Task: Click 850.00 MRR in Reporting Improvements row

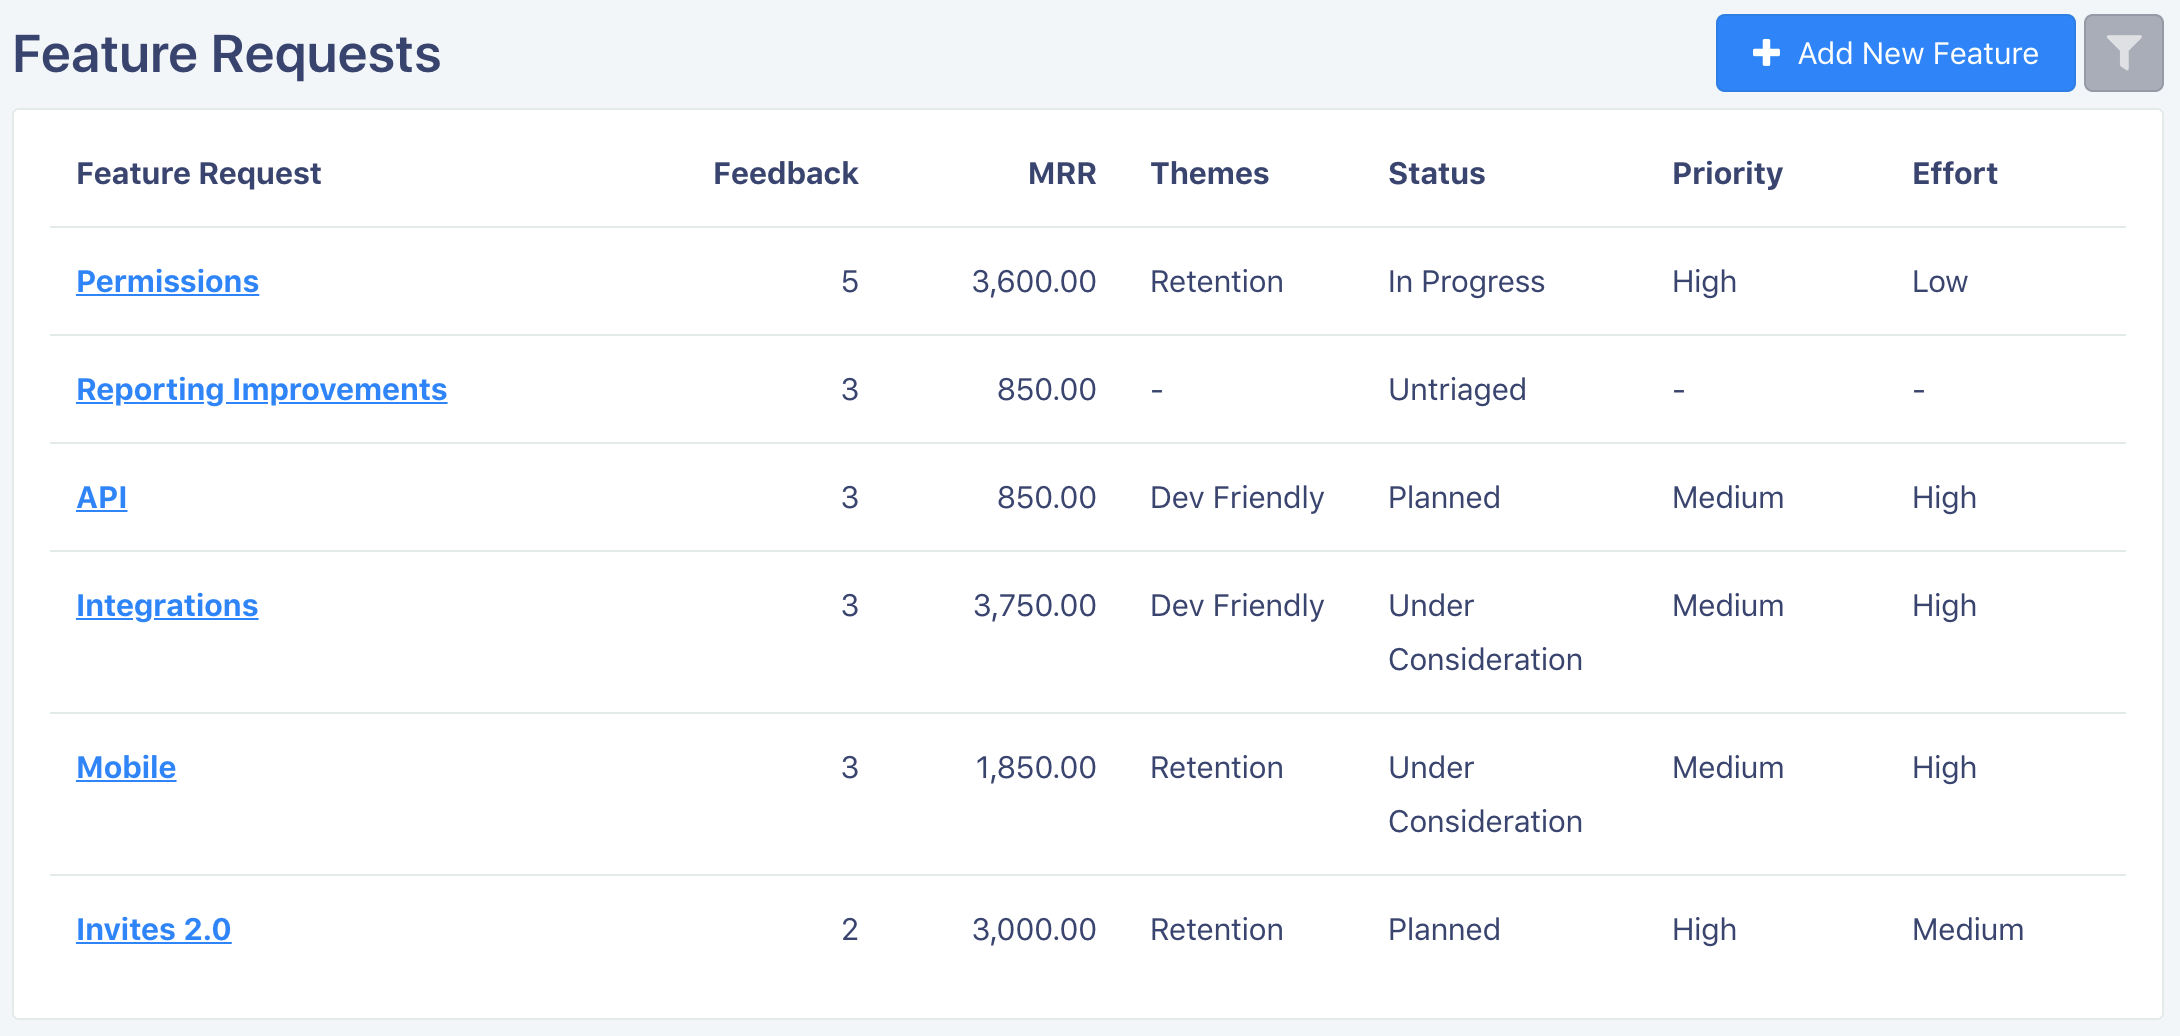Action: (1046, 390)
